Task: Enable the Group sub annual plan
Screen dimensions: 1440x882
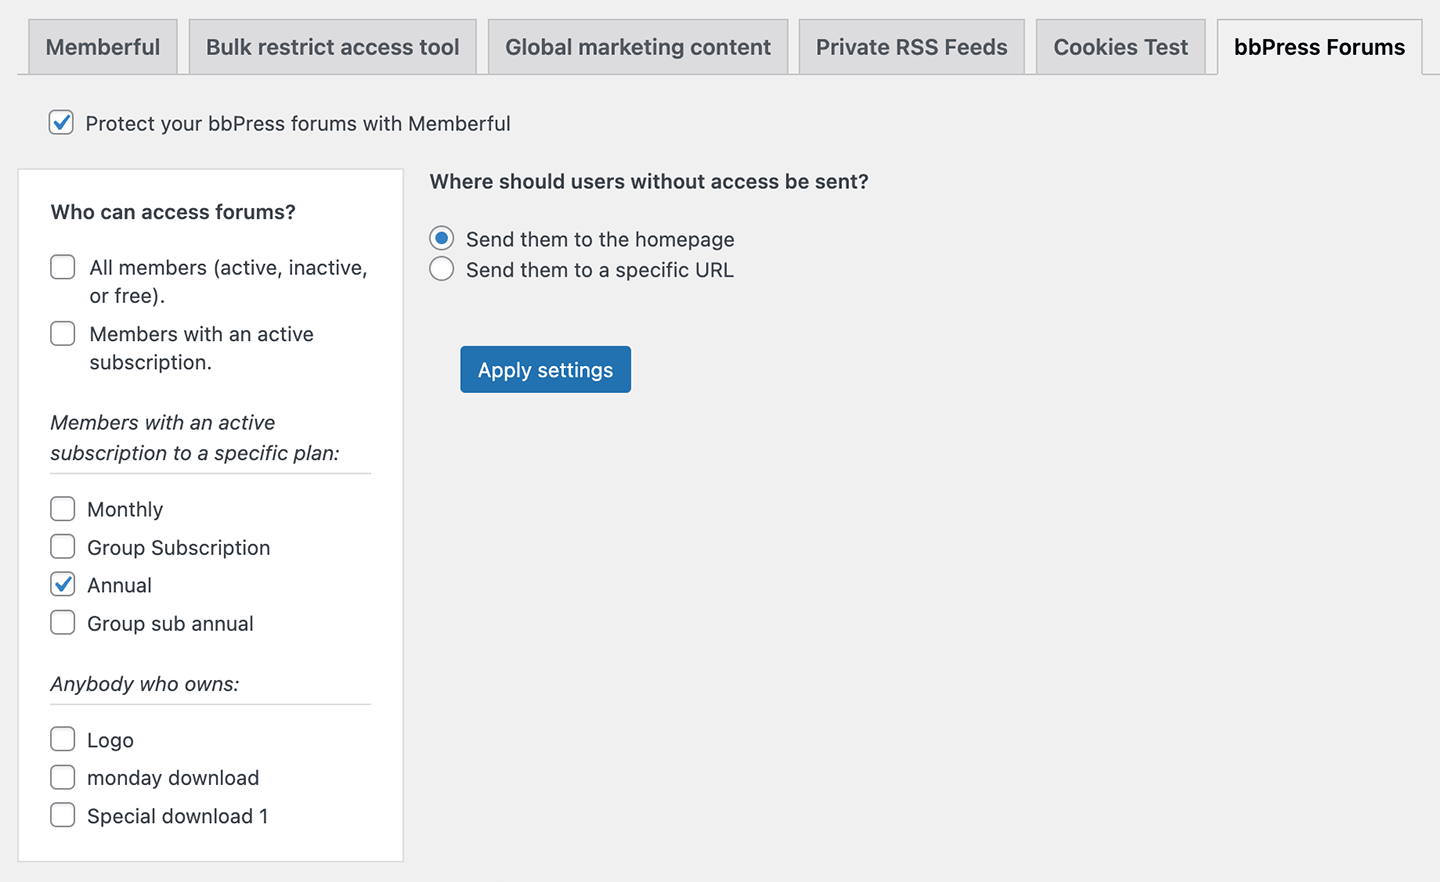Action: 62,622
